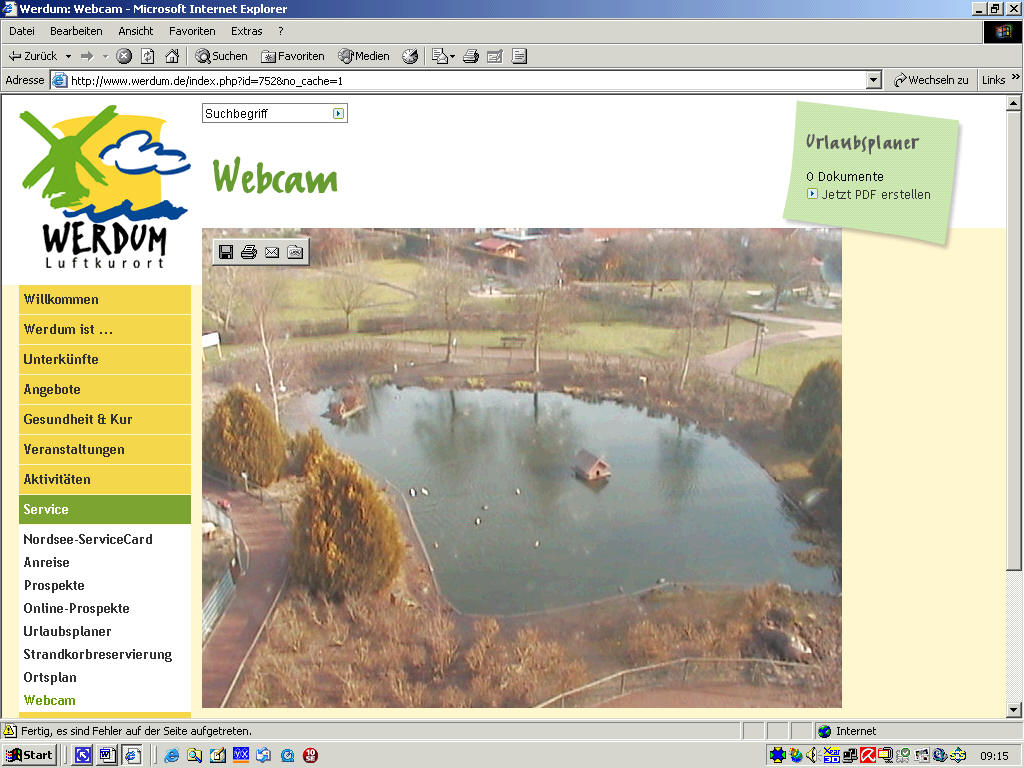Click the edit page icon in the browser toolbar
Viewport: 1024px width, 768px height.
pos(495,56)
